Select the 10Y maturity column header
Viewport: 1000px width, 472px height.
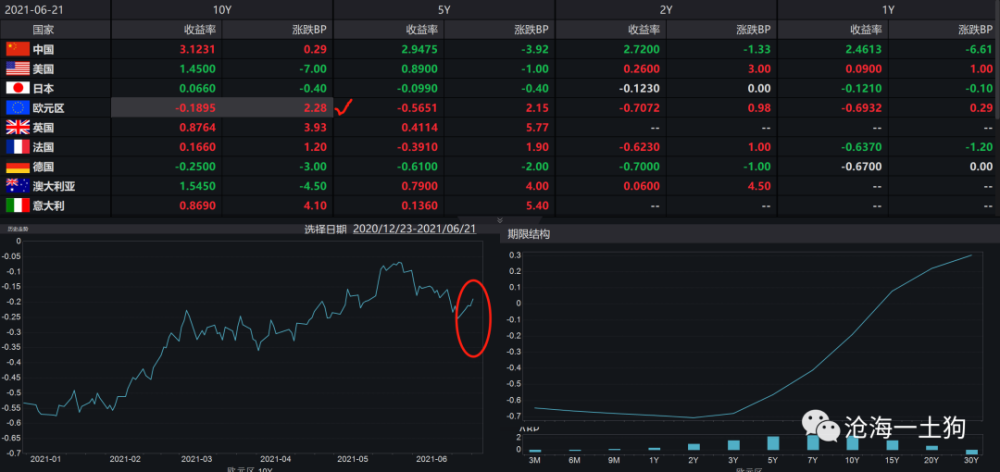coord(222,10)
